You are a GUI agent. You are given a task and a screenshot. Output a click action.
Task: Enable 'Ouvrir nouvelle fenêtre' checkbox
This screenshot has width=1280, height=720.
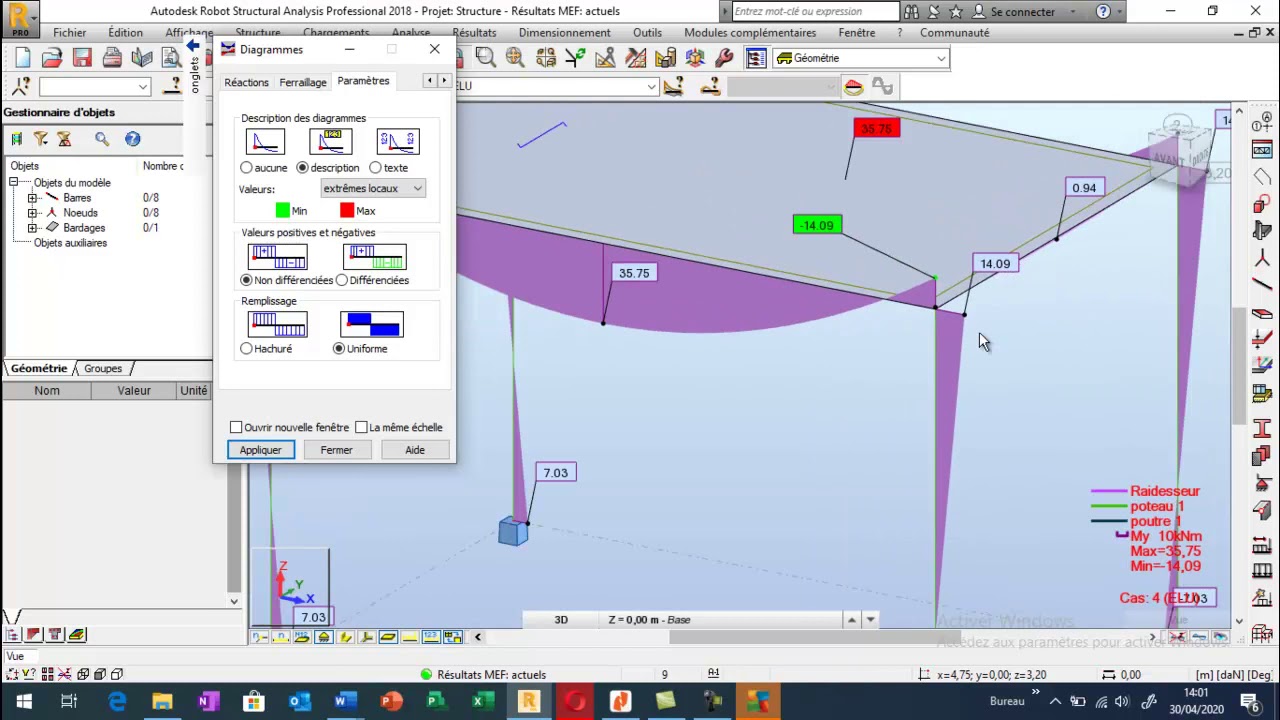(x=236, y=428)
